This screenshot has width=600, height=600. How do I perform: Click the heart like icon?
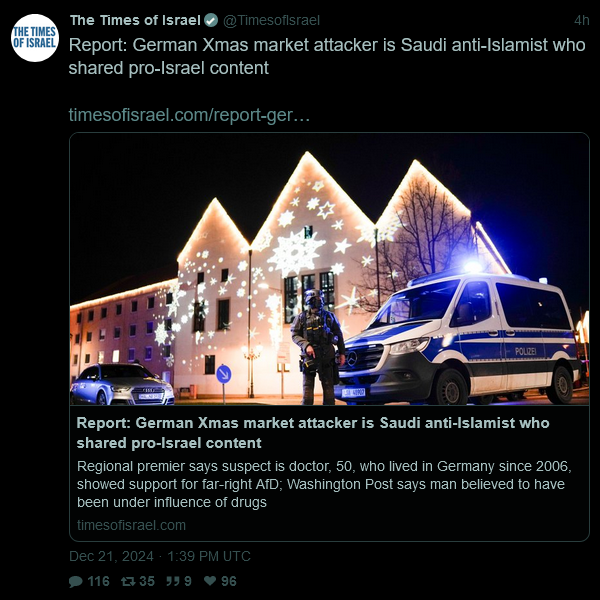point(210,580)
